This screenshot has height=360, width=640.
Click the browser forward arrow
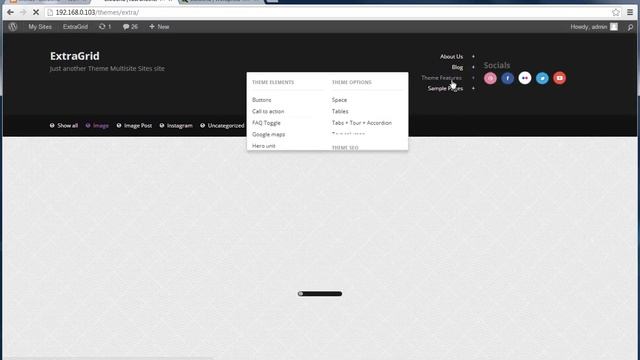pos(23,13)
